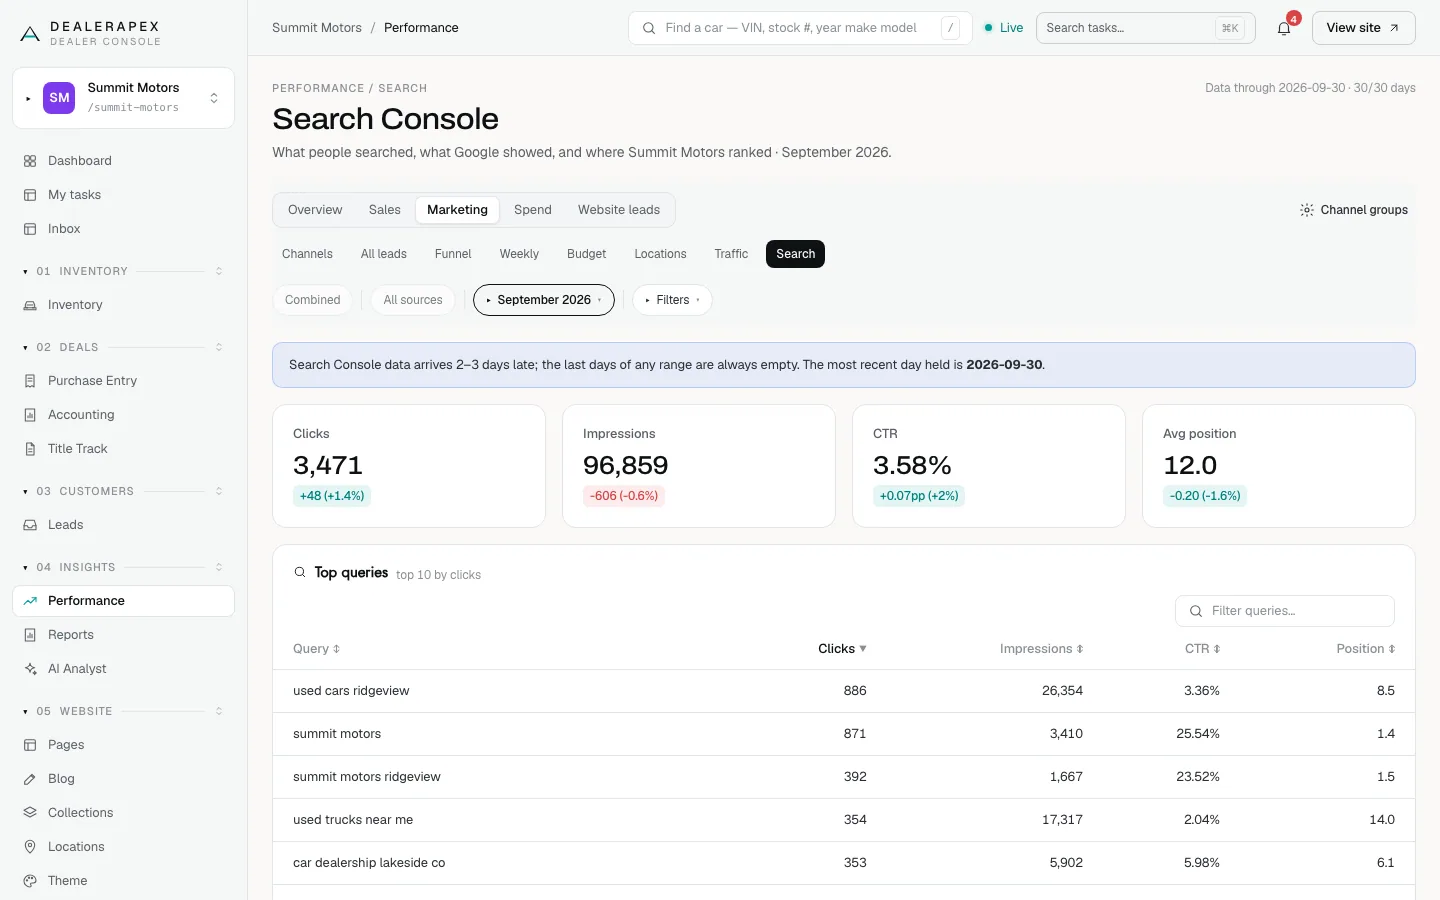Sort the table by Impressions column
1440x900 pixels.
pos(1041,649)
